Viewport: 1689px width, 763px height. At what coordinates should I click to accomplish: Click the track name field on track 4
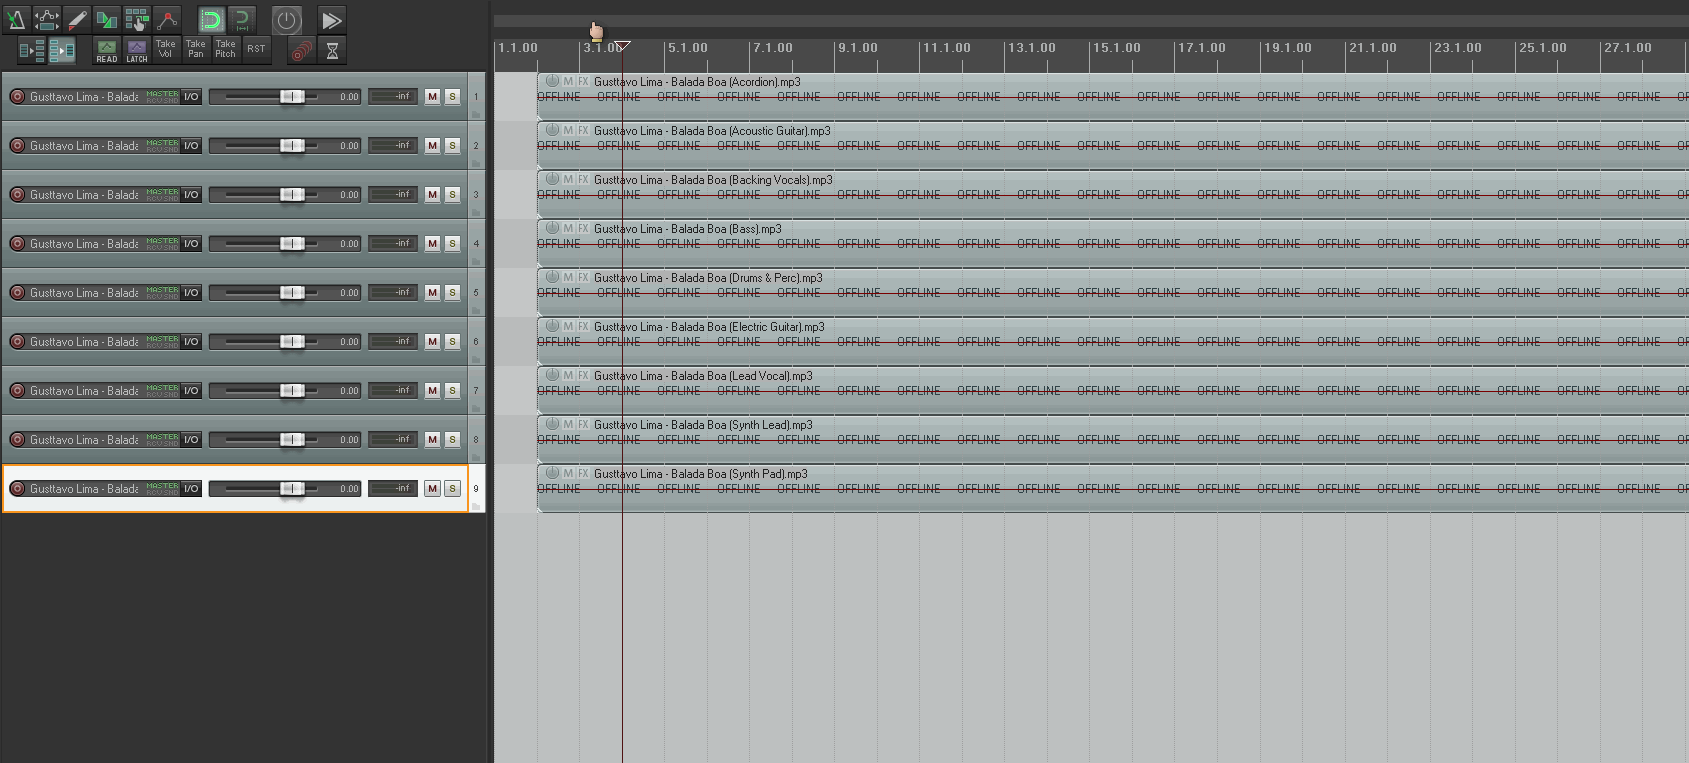click(x=85, y=243)
